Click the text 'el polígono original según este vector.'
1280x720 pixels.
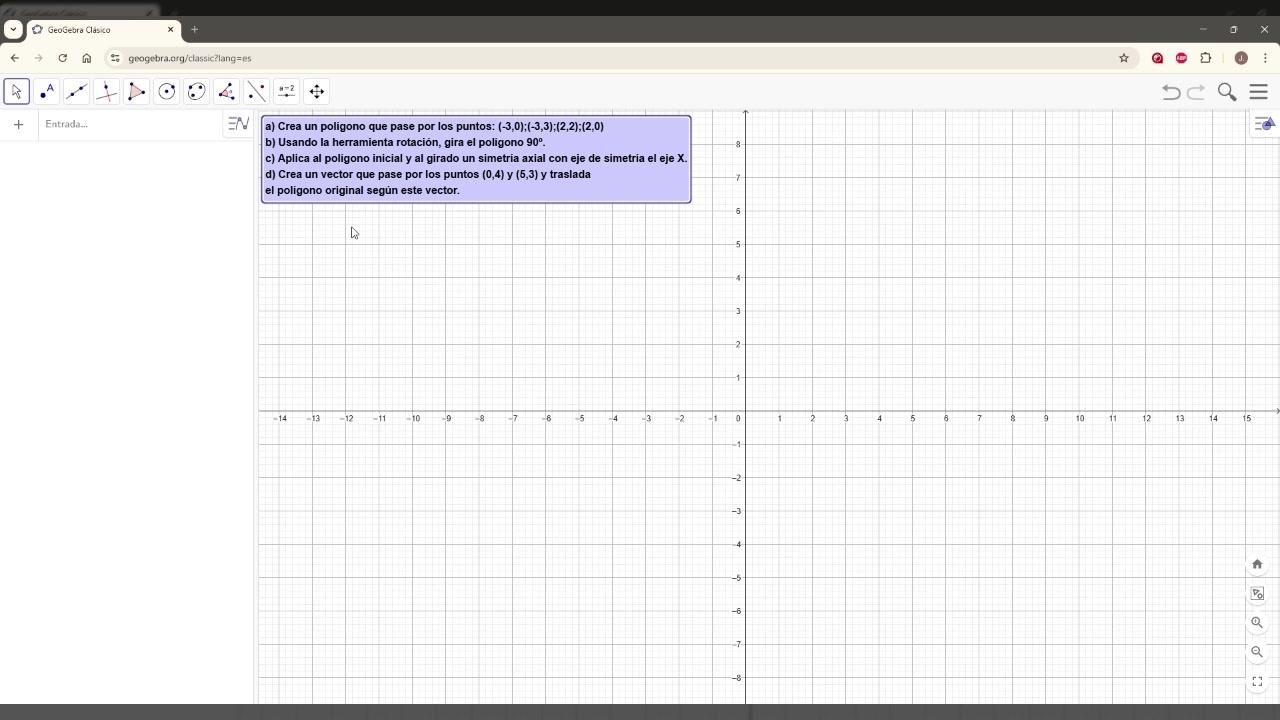362,191
